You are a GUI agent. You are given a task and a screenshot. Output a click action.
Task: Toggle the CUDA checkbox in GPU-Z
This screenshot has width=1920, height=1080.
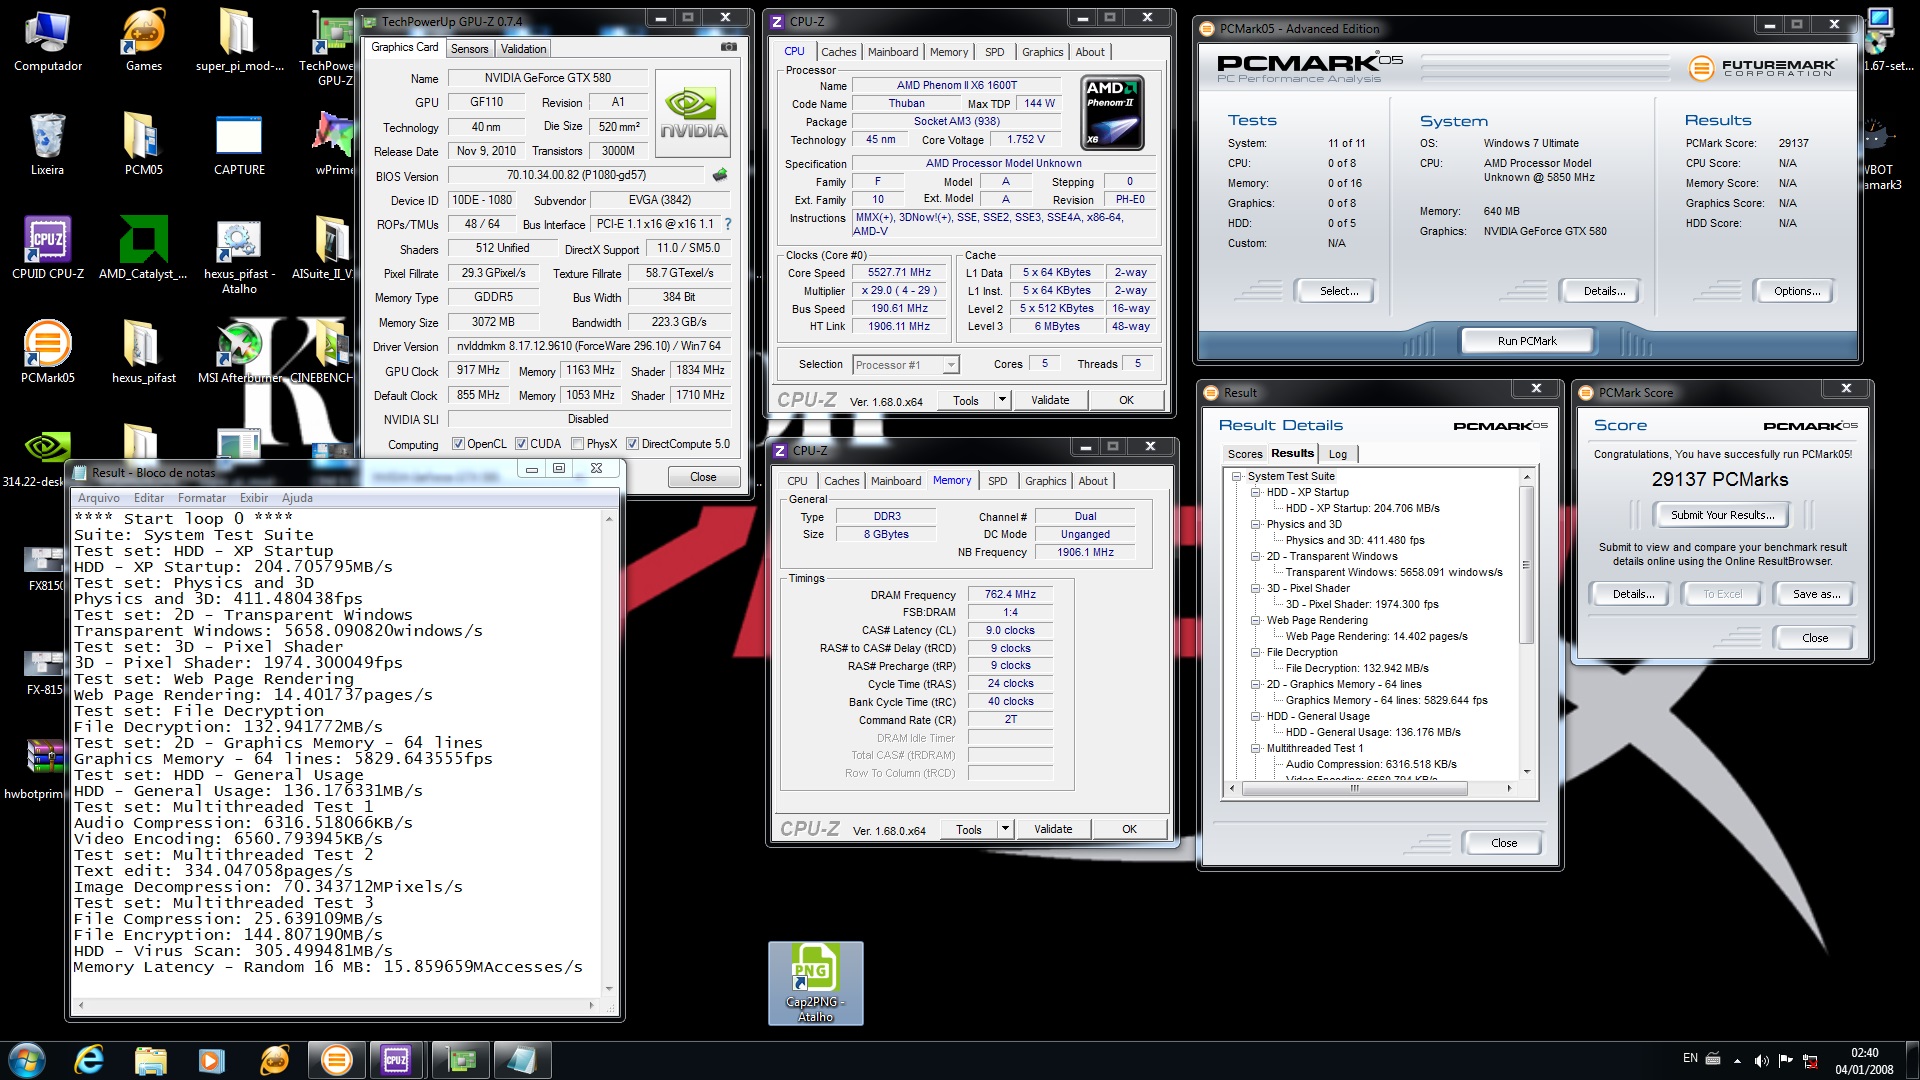click(521, 444)
